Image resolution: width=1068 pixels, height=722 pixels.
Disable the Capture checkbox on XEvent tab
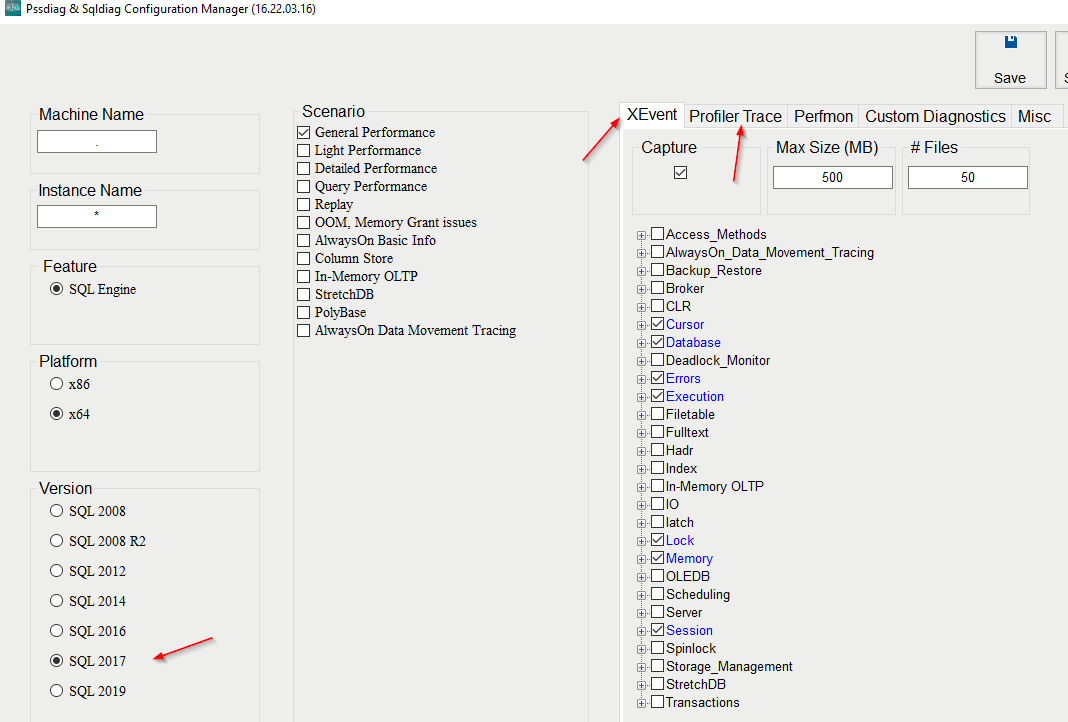click(x=681, y=171)
